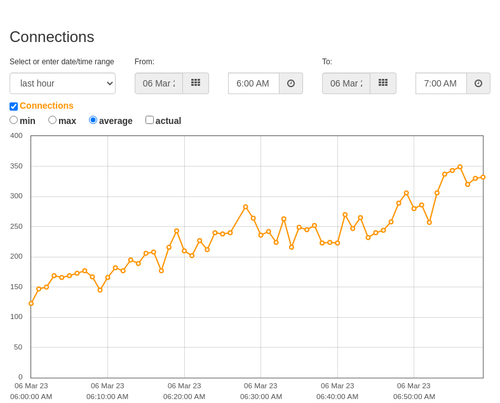Viewport: 500px width, 403px height.
Task: Select the max radio button
Action: pos(52,120)
